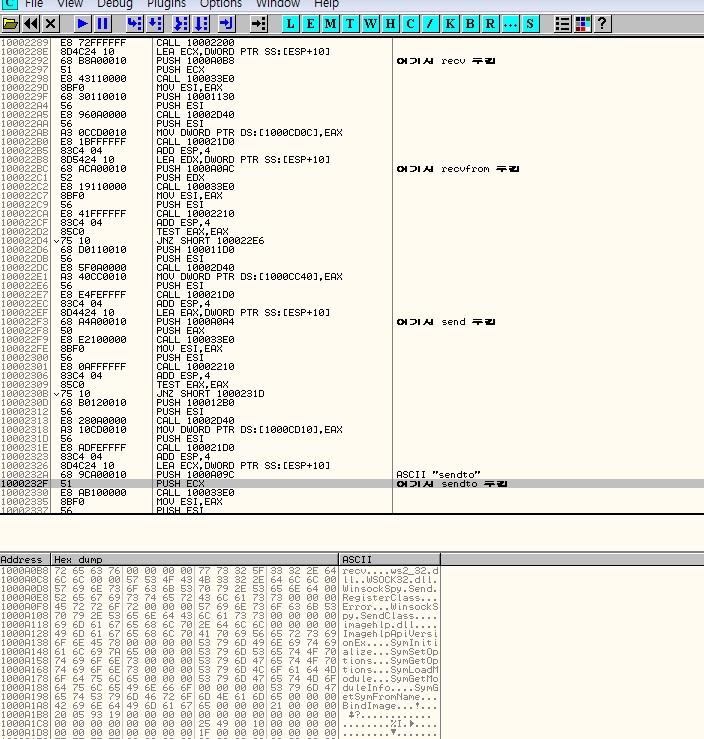This screenshot has height=739, width=704.
Task: Show Log window via L button
Action: [x=291, y=24]
